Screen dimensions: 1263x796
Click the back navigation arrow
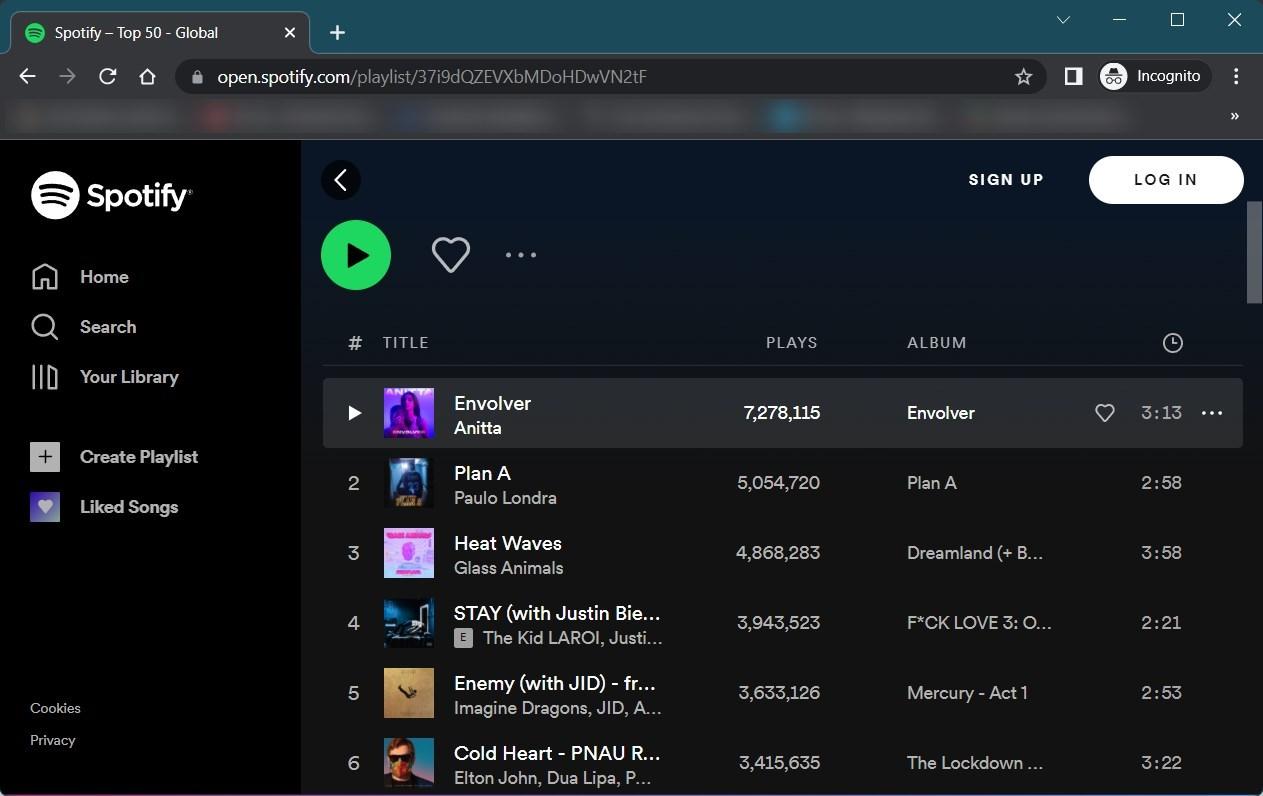coord(340,179)
